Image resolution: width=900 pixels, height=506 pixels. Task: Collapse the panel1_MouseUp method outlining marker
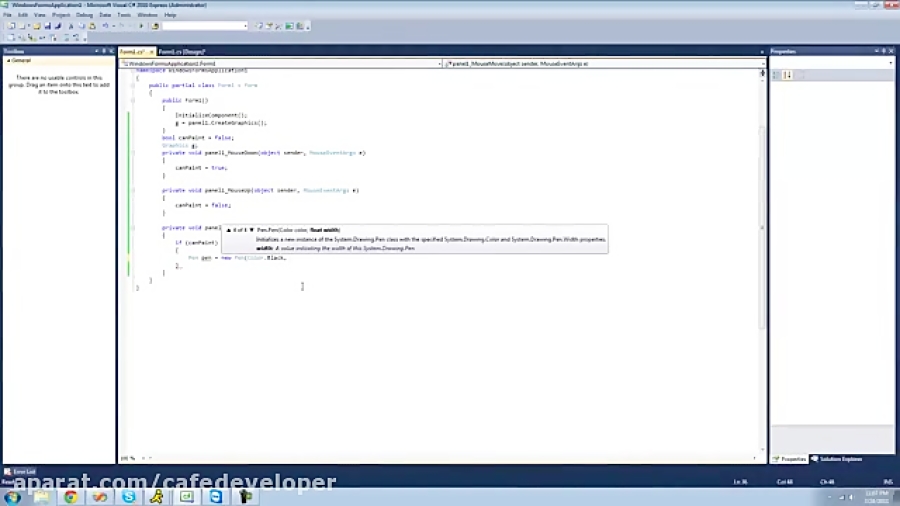click(133, 190)
